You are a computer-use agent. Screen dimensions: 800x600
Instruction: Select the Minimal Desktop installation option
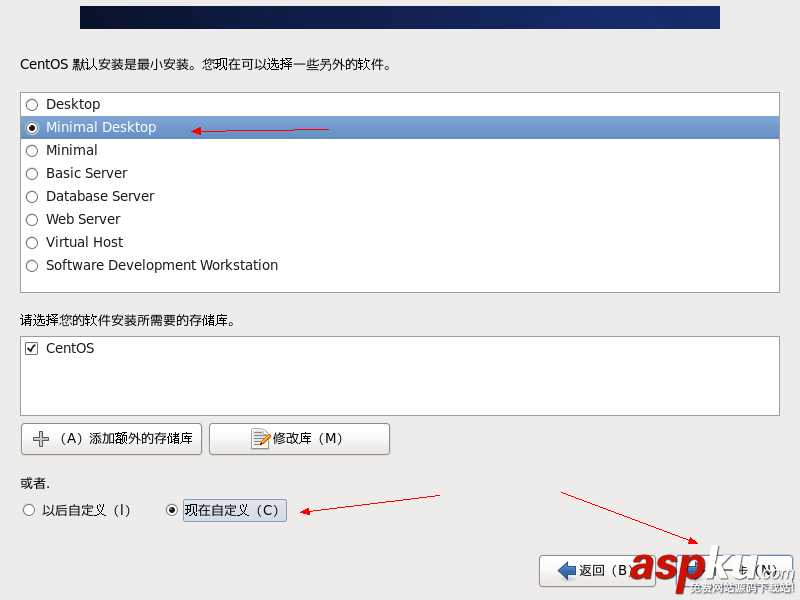point(31,127)
